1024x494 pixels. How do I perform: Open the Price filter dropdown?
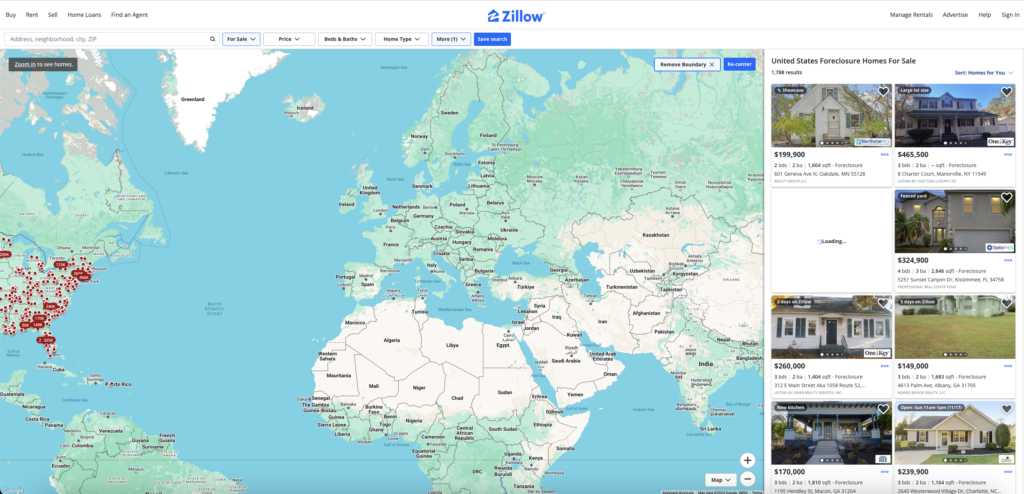point(289,39)
